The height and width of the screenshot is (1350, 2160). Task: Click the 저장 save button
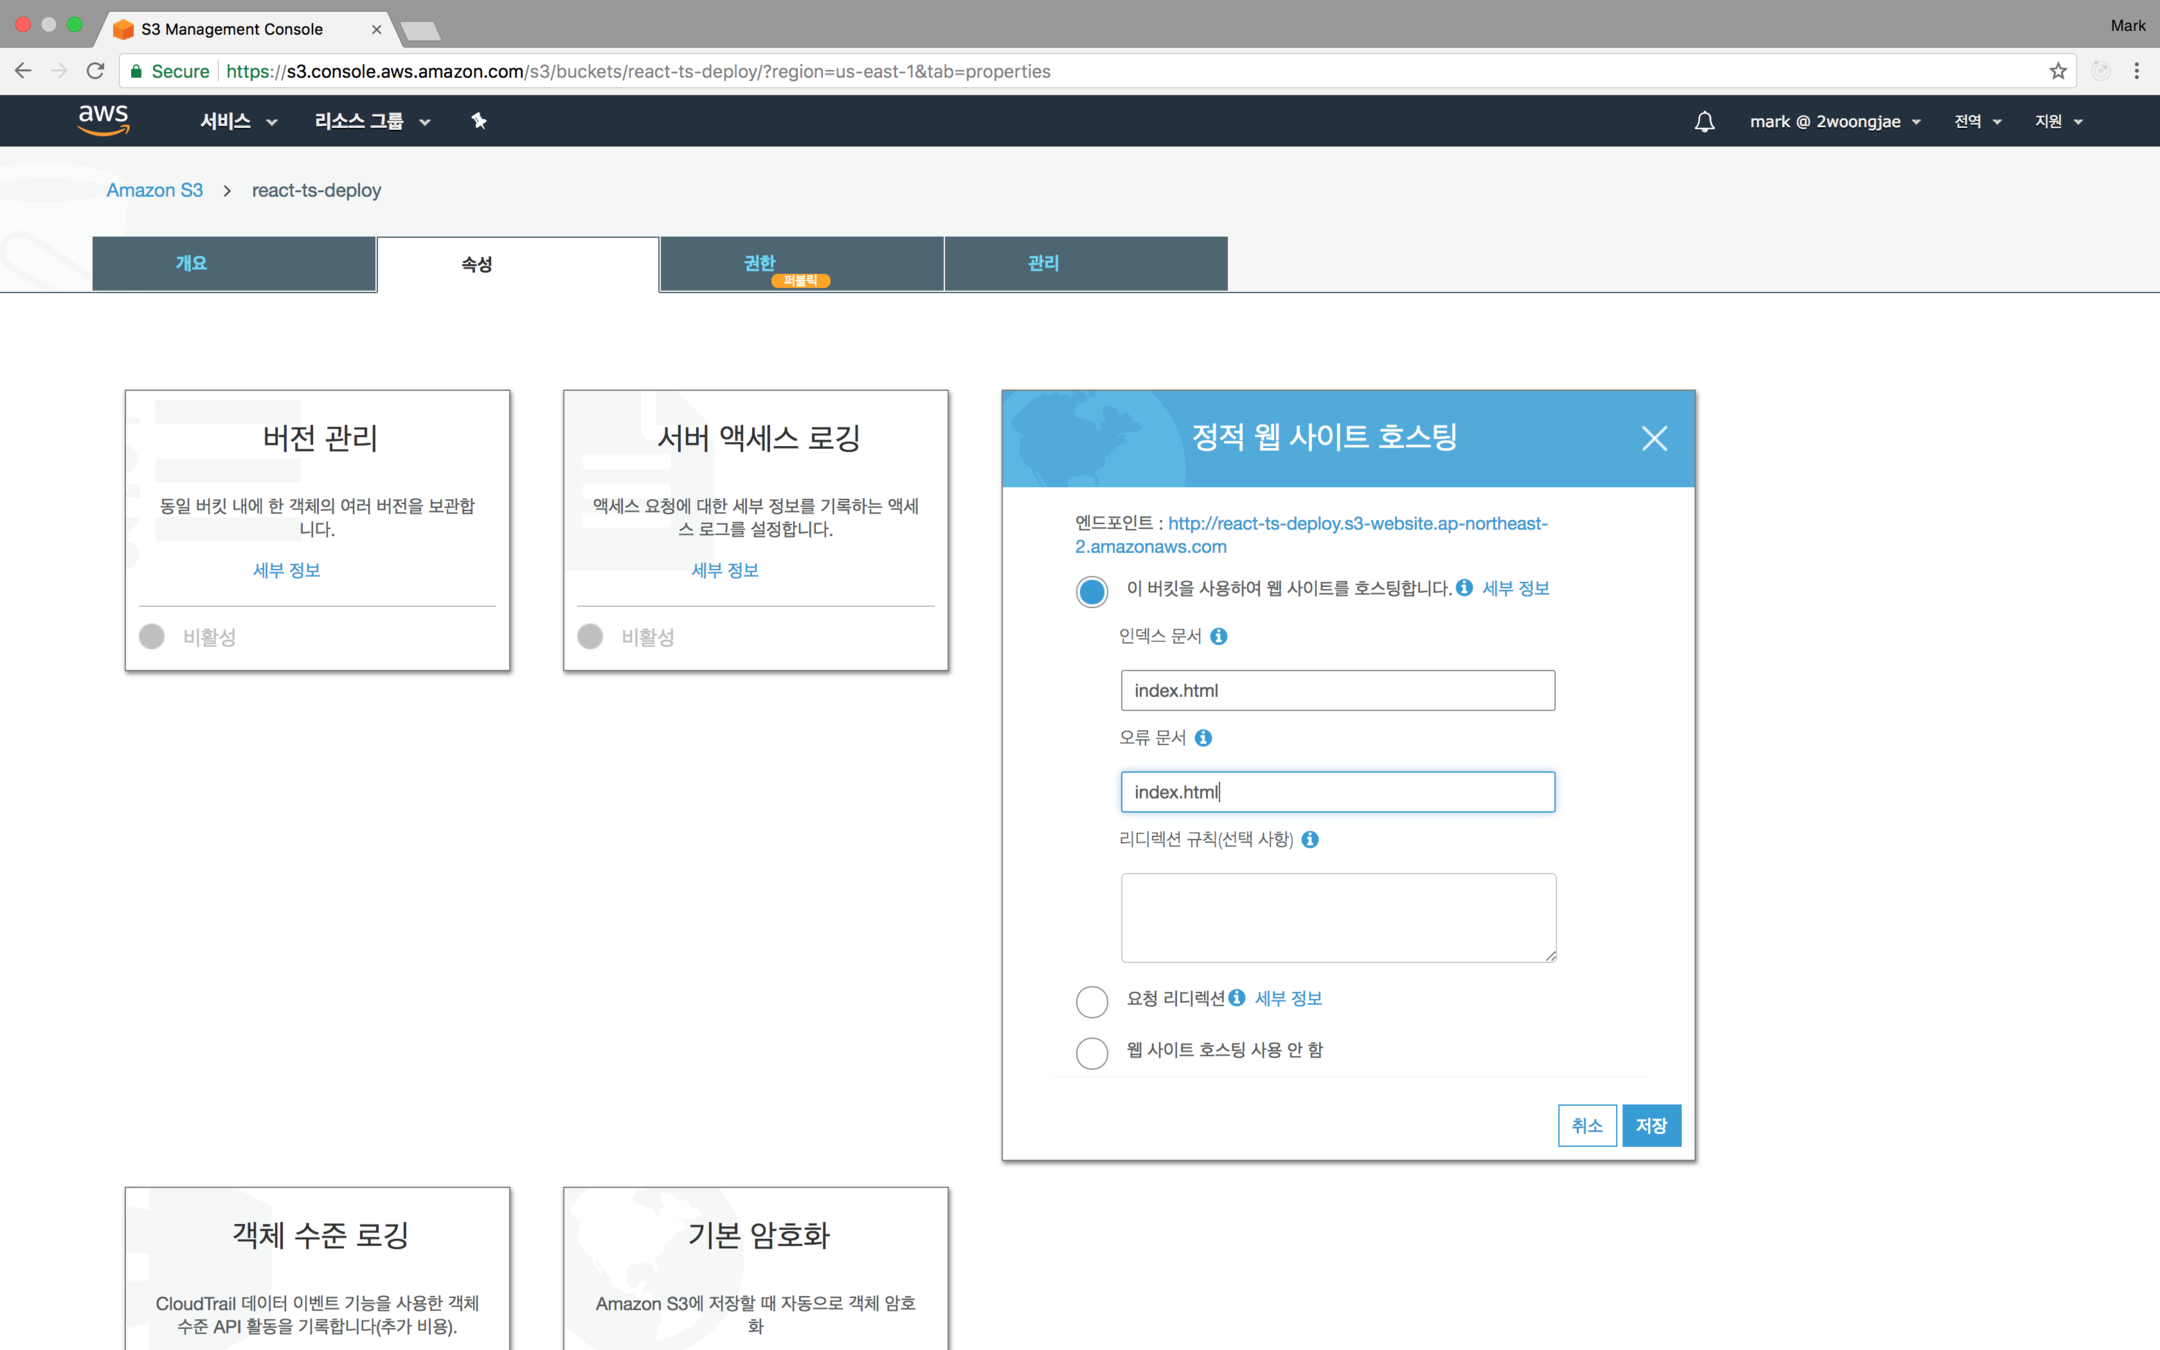click(1650, 1126)
